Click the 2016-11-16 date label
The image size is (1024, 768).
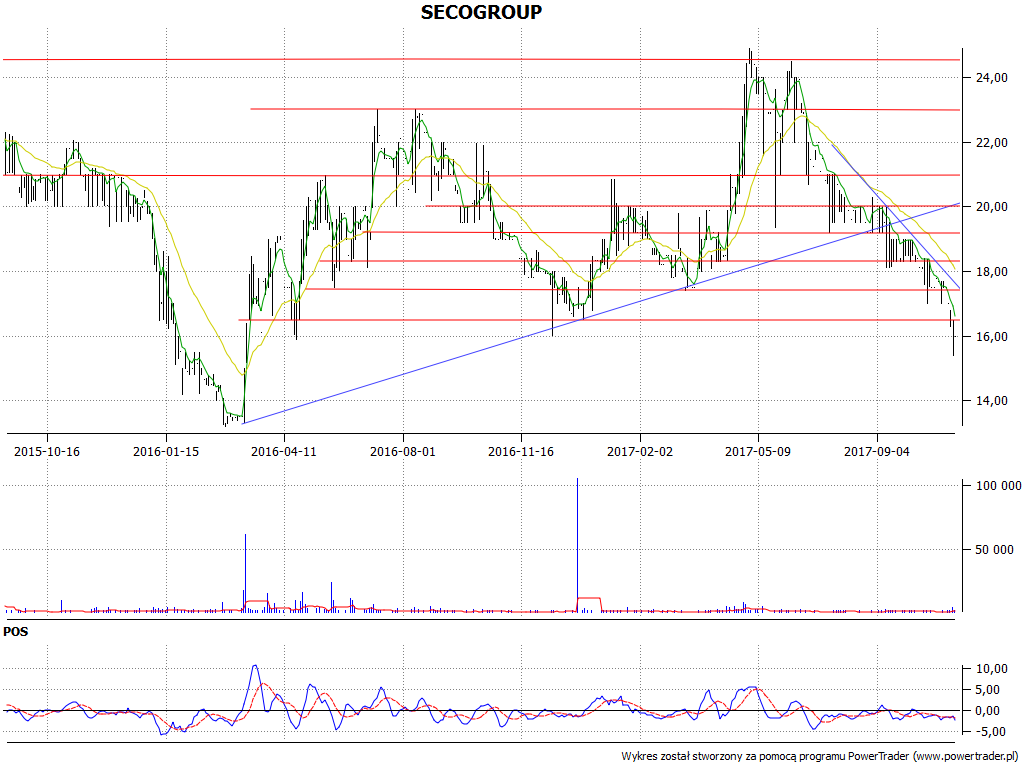521,451
